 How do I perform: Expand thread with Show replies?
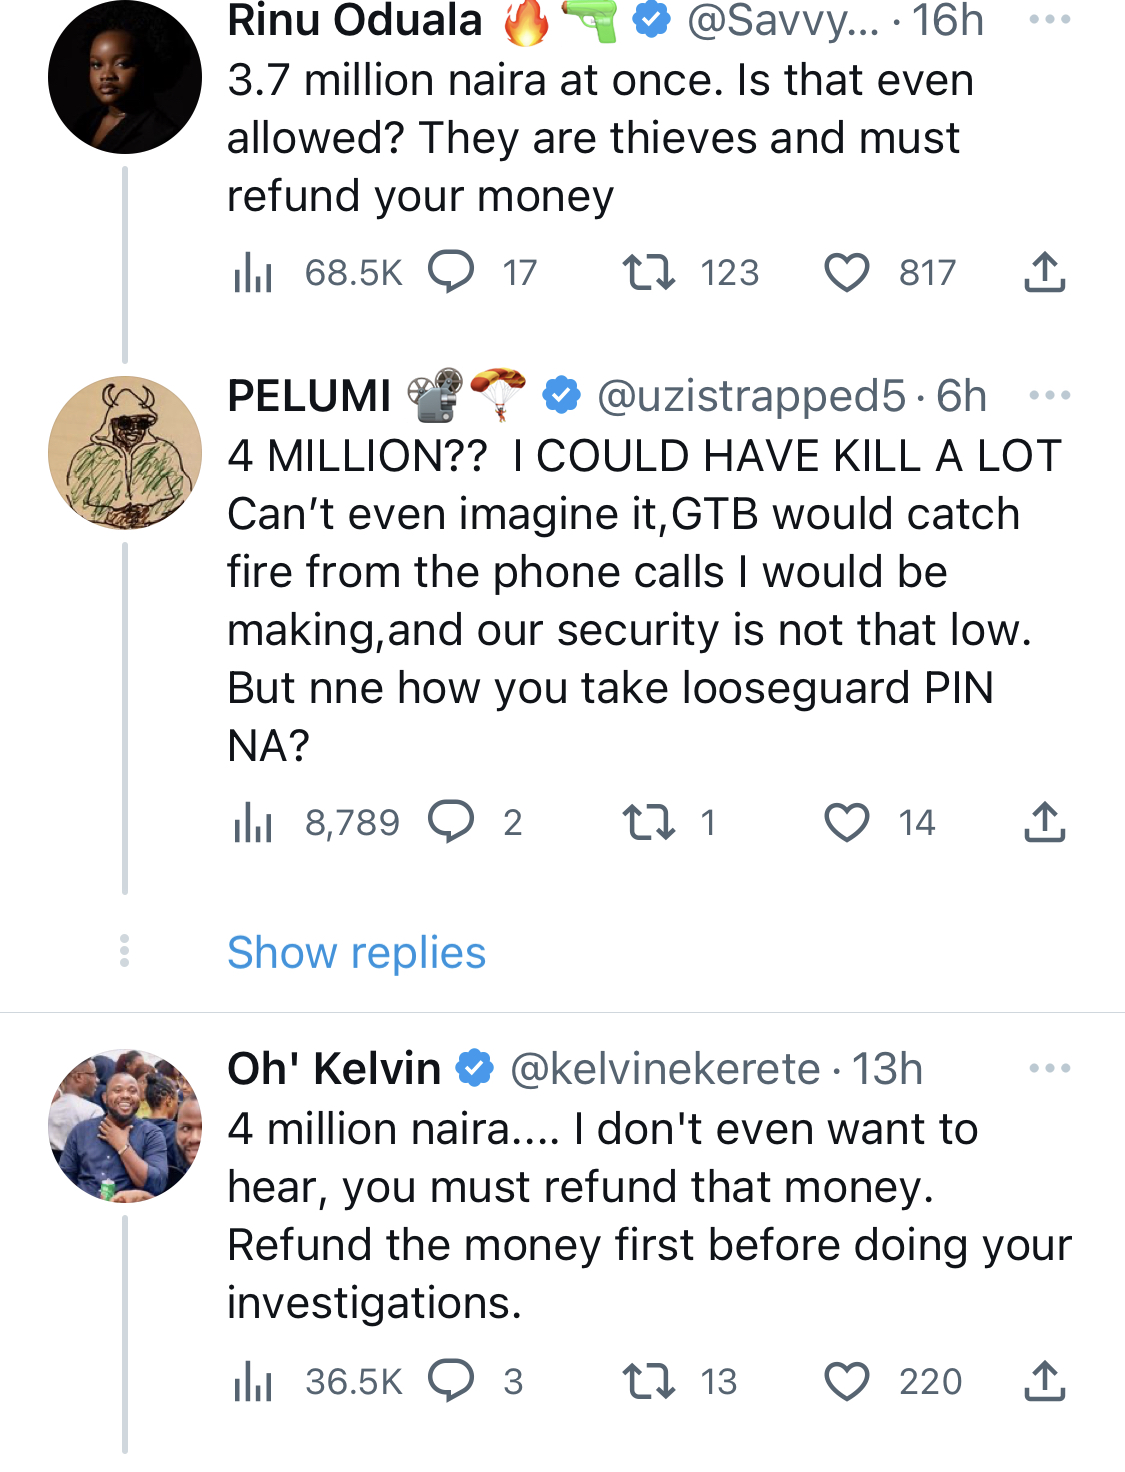[356, 952]
